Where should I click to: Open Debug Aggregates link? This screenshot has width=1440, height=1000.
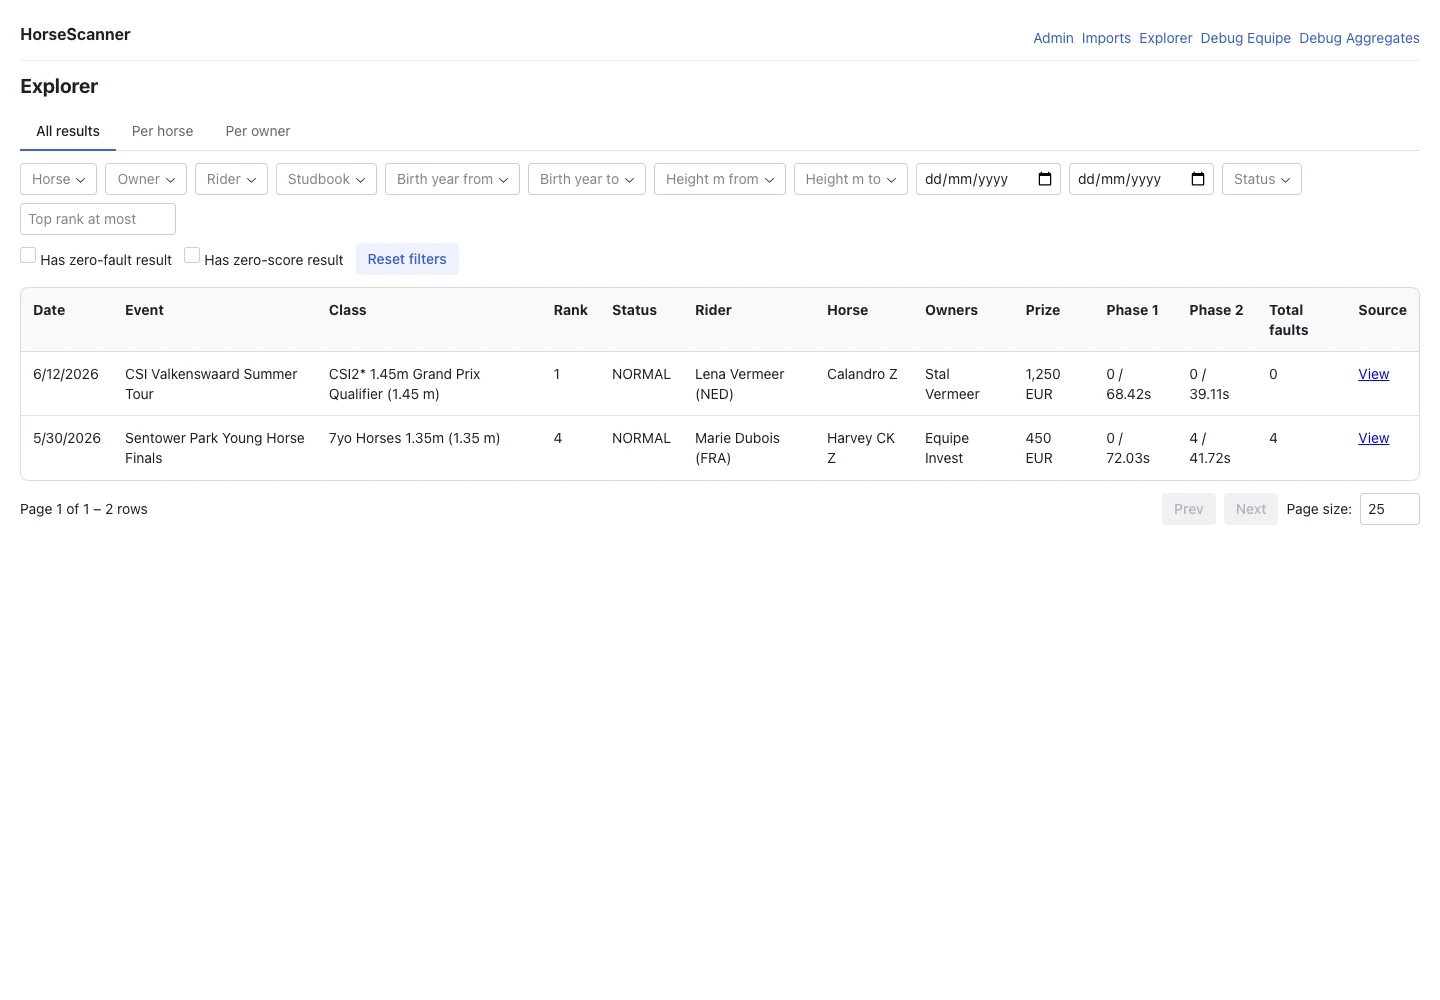[1359, 38]
